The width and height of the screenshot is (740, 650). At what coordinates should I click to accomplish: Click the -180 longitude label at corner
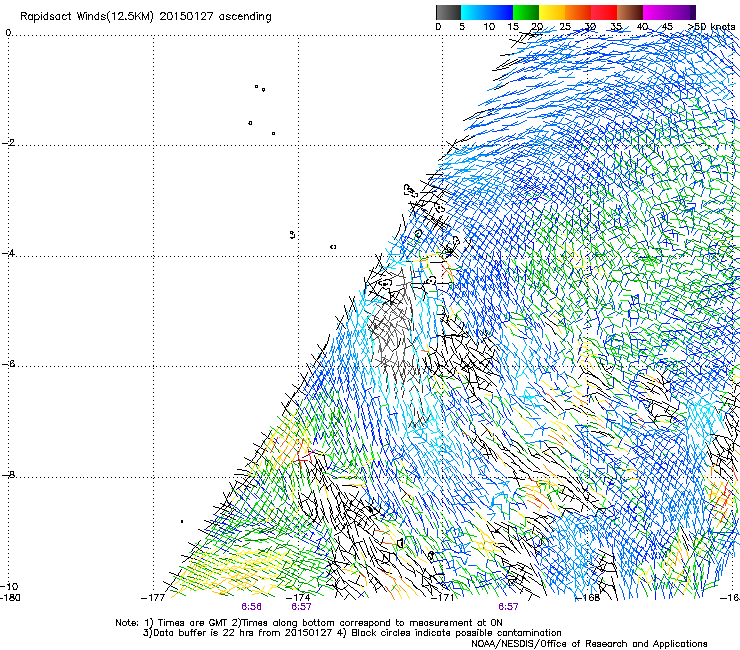point(10,598)
